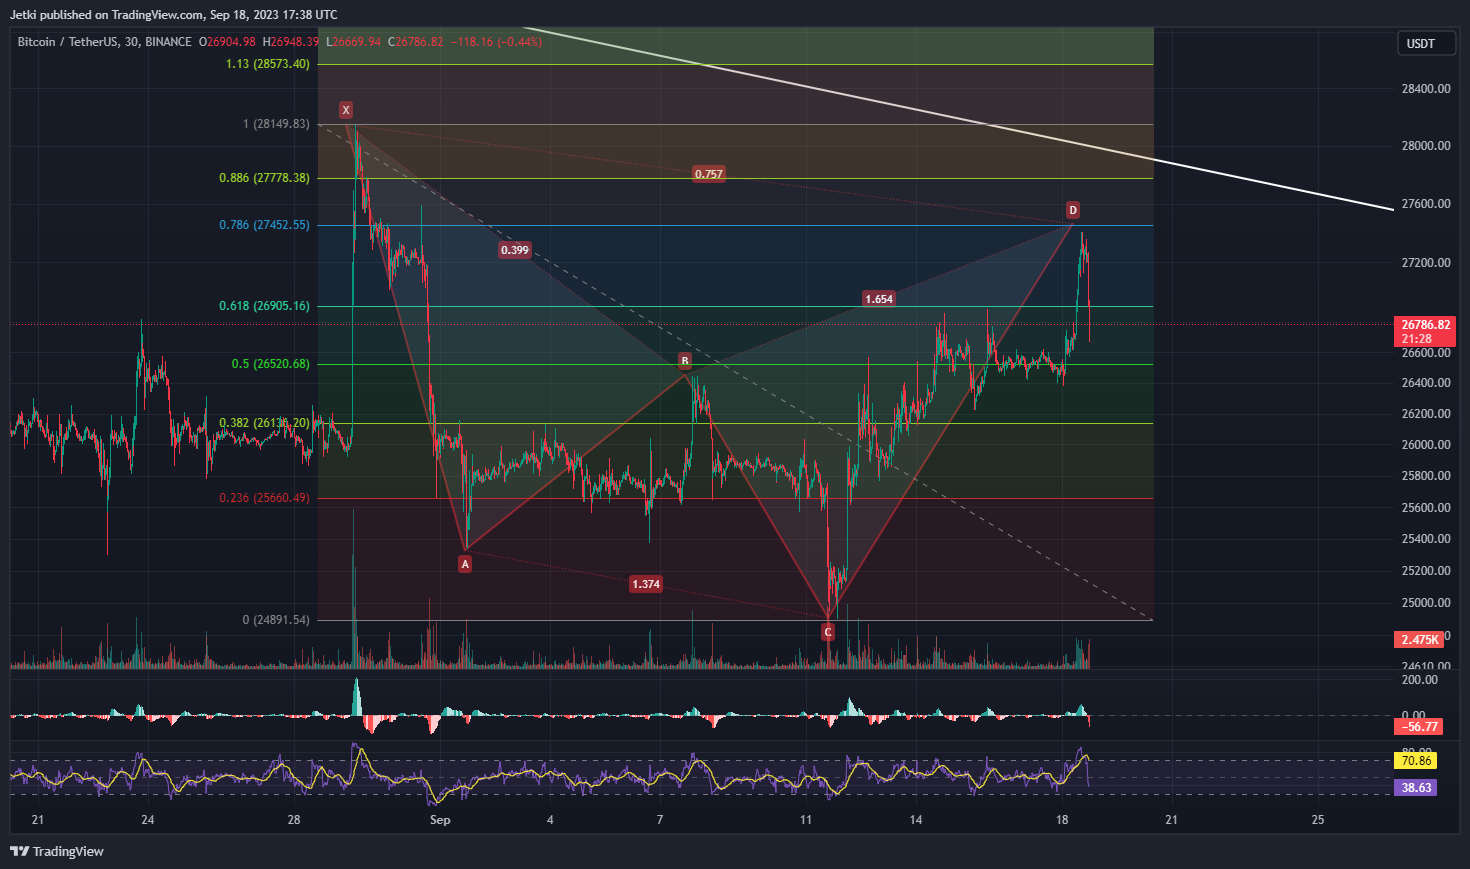Viewport: 1470px width, 869px height.
Task: Click the 26400.00 price axis label
Action: (1426, 383)
